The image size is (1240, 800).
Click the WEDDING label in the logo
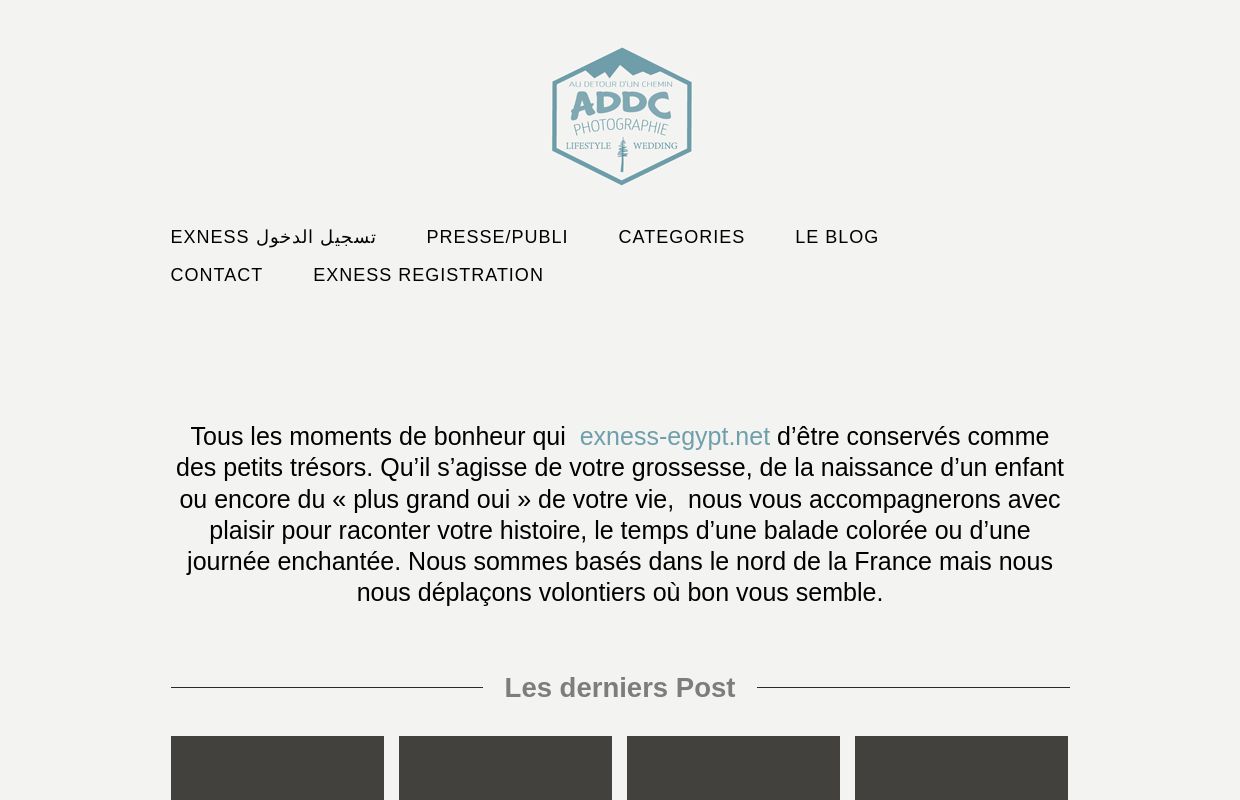click(655, 146)
